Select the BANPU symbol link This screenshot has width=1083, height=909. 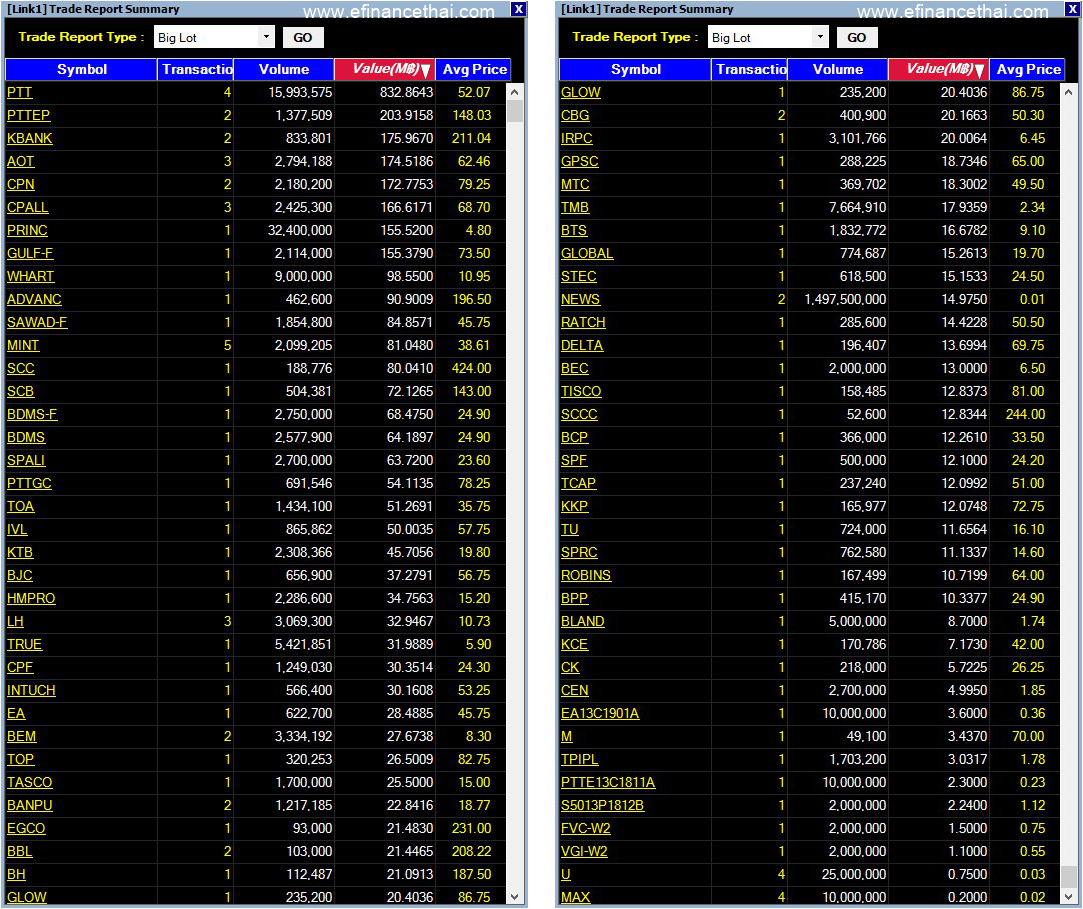point(30,805)
